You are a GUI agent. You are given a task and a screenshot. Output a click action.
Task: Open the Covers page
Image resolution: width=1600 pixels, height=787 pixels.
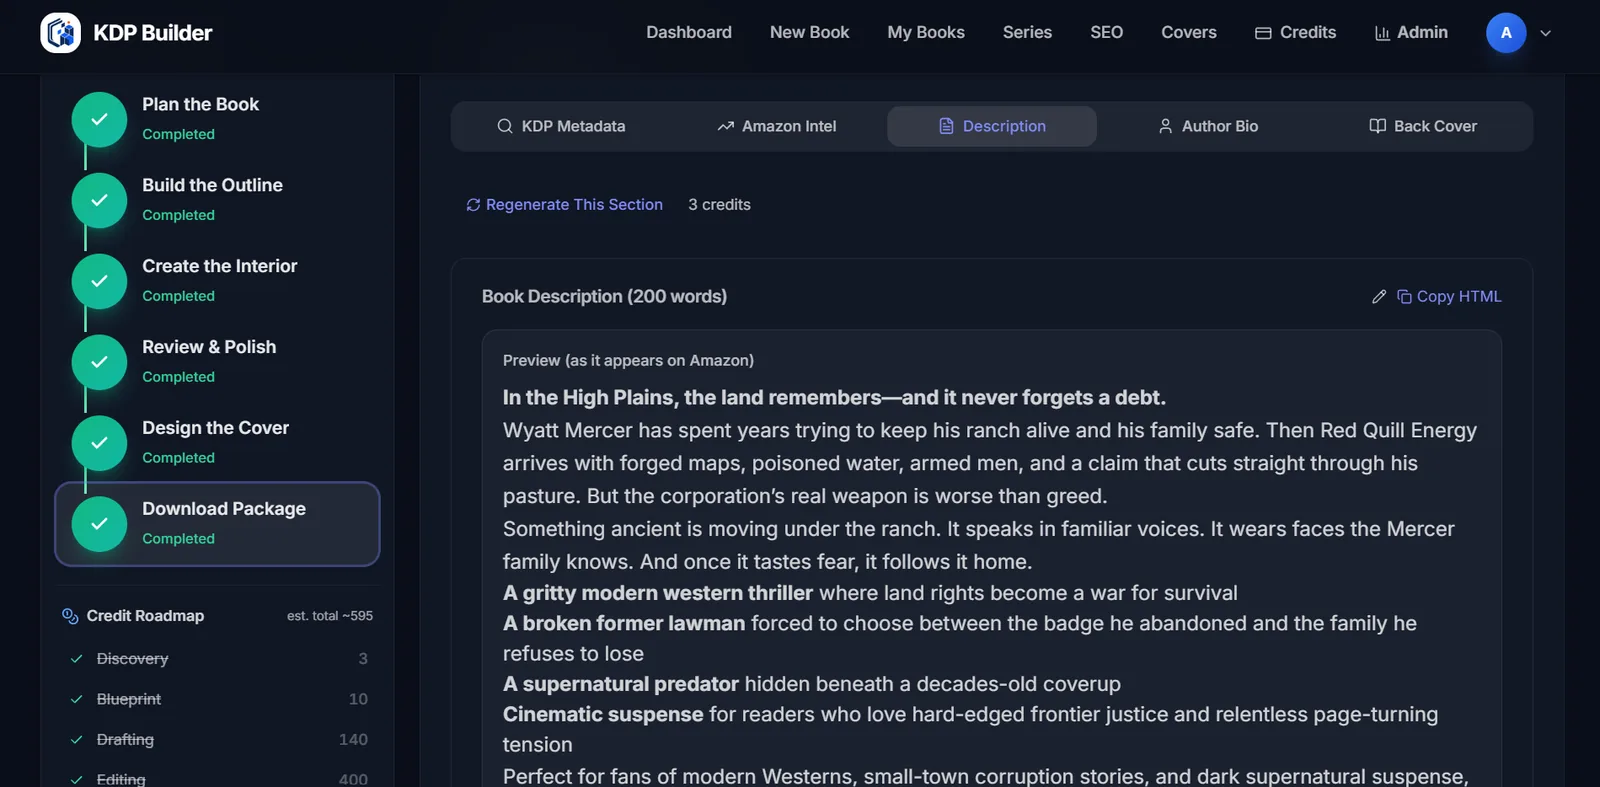click(x=1189, y=32)
